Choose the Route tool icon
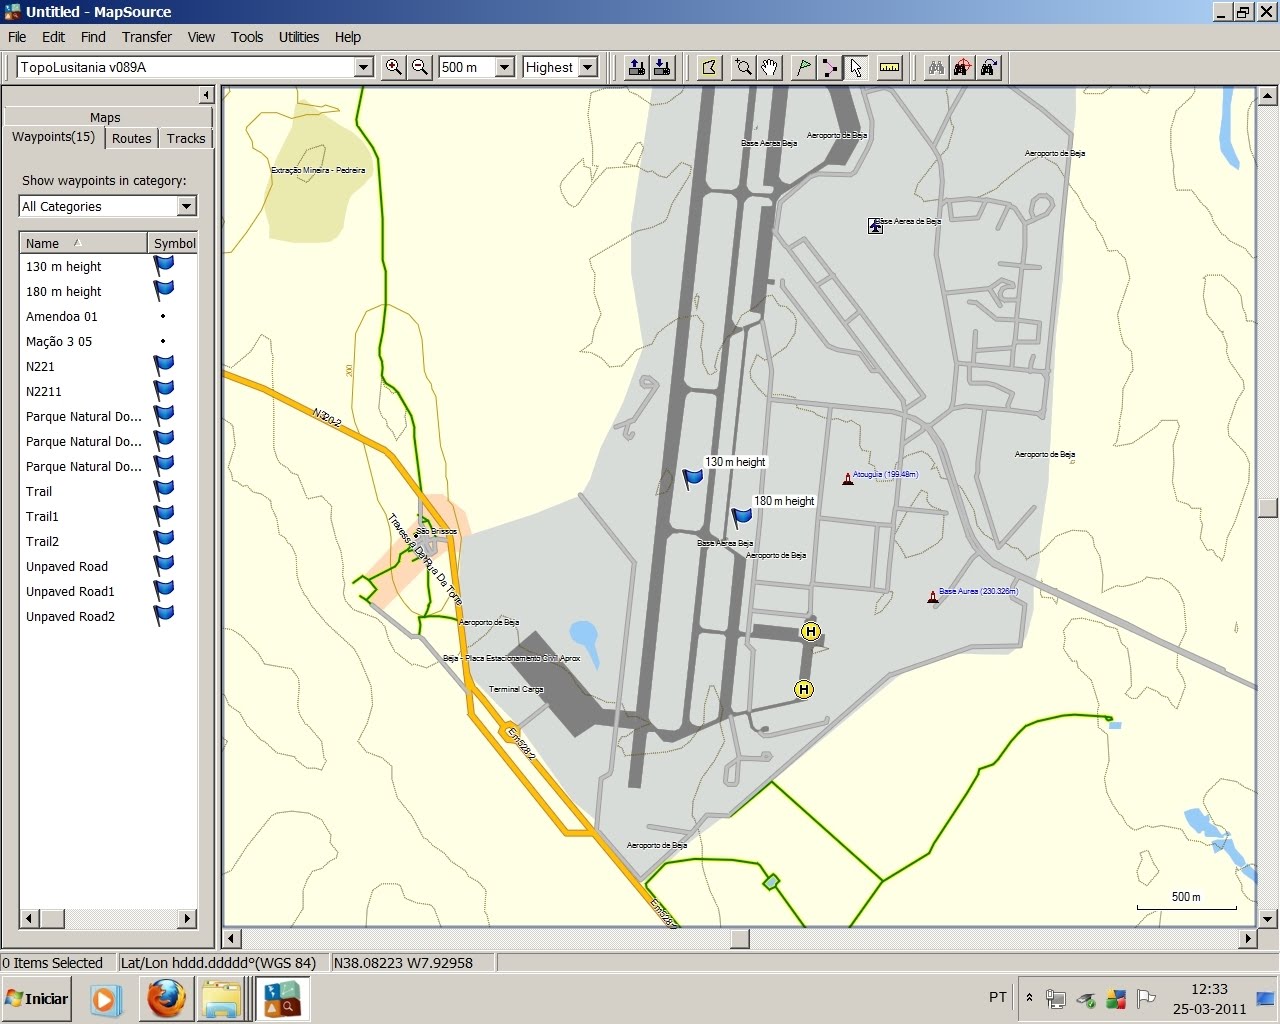The width and height of the screenshot is (1280, 1024). click(x=830, y=67)
